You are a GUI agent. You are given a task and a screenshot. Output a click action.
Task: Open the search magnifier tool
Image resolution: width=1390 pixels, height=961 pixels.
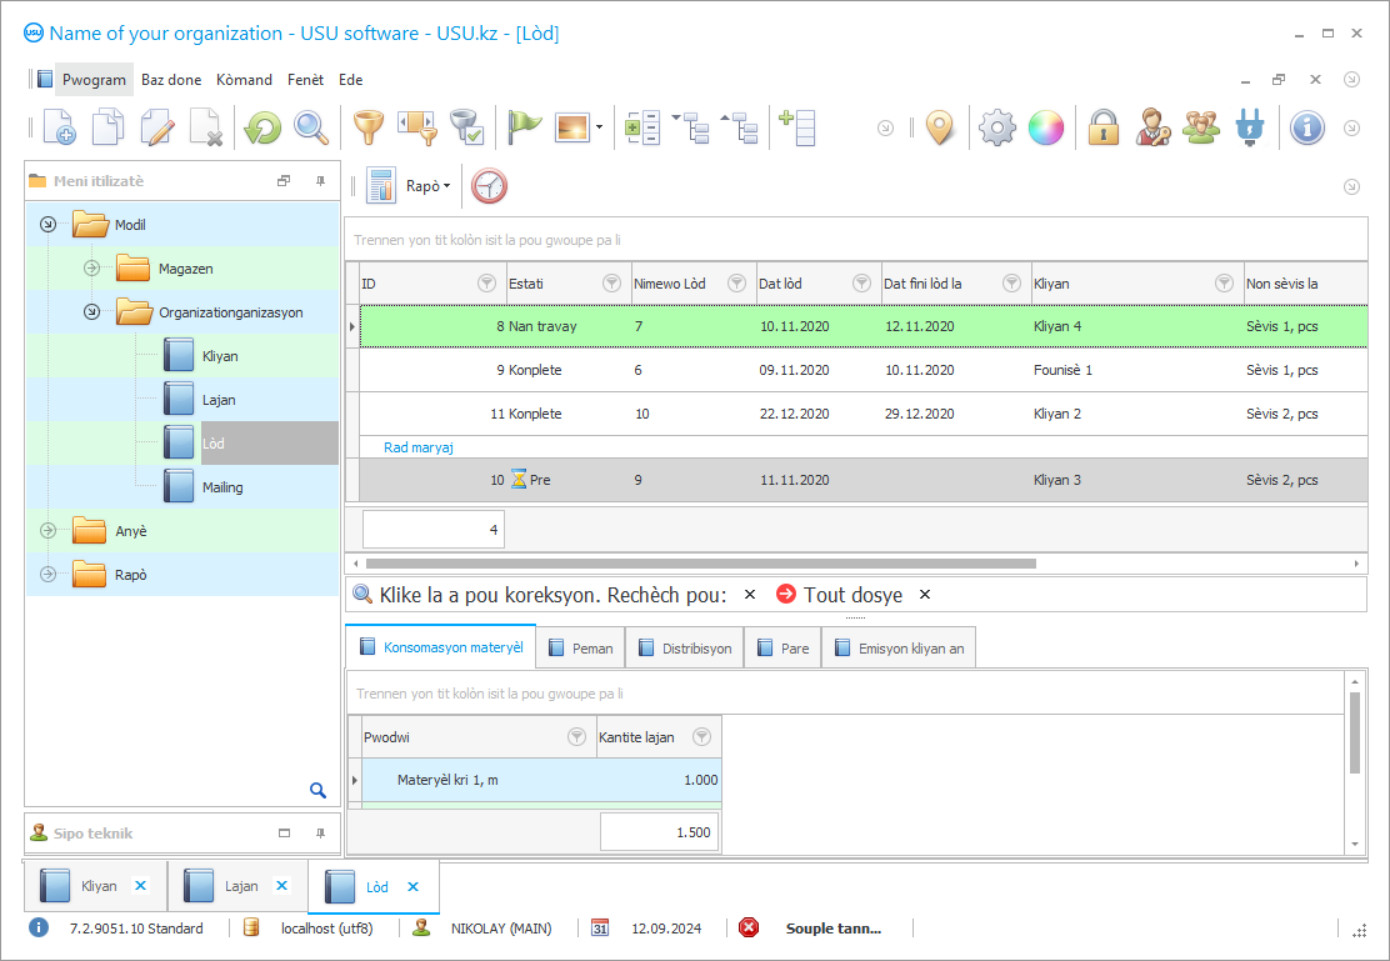click(x=311, y=128)
